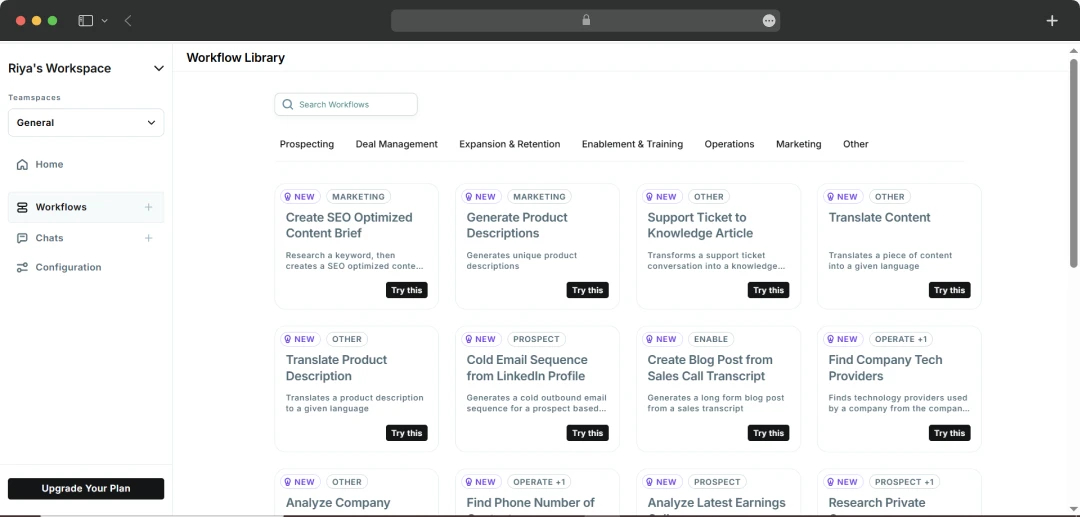Click NEW badge on Research Private card
Viewport: 1080px width, 517px height.
[842, 482]
